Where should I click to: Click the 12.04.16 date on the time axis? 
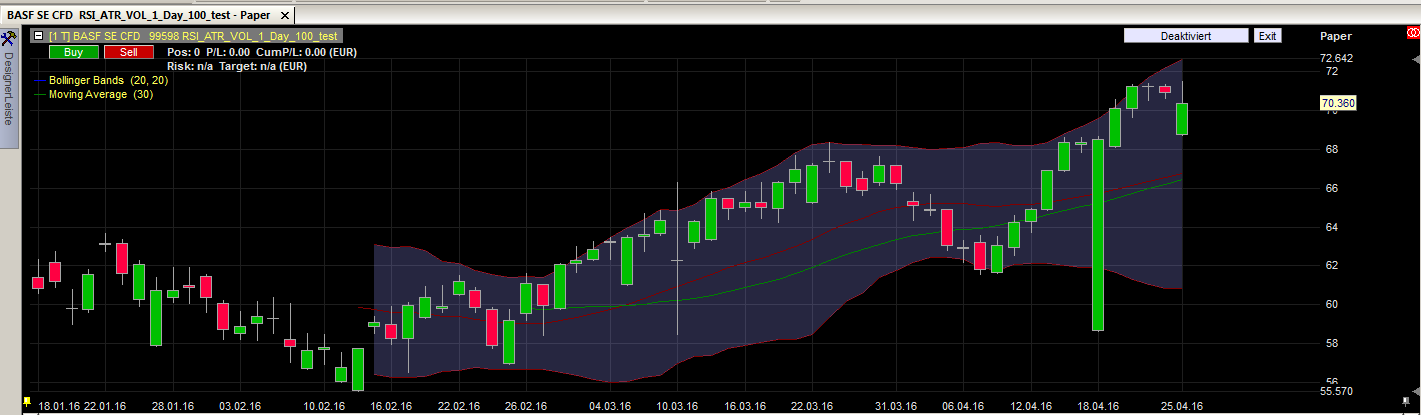(1031, 406)
